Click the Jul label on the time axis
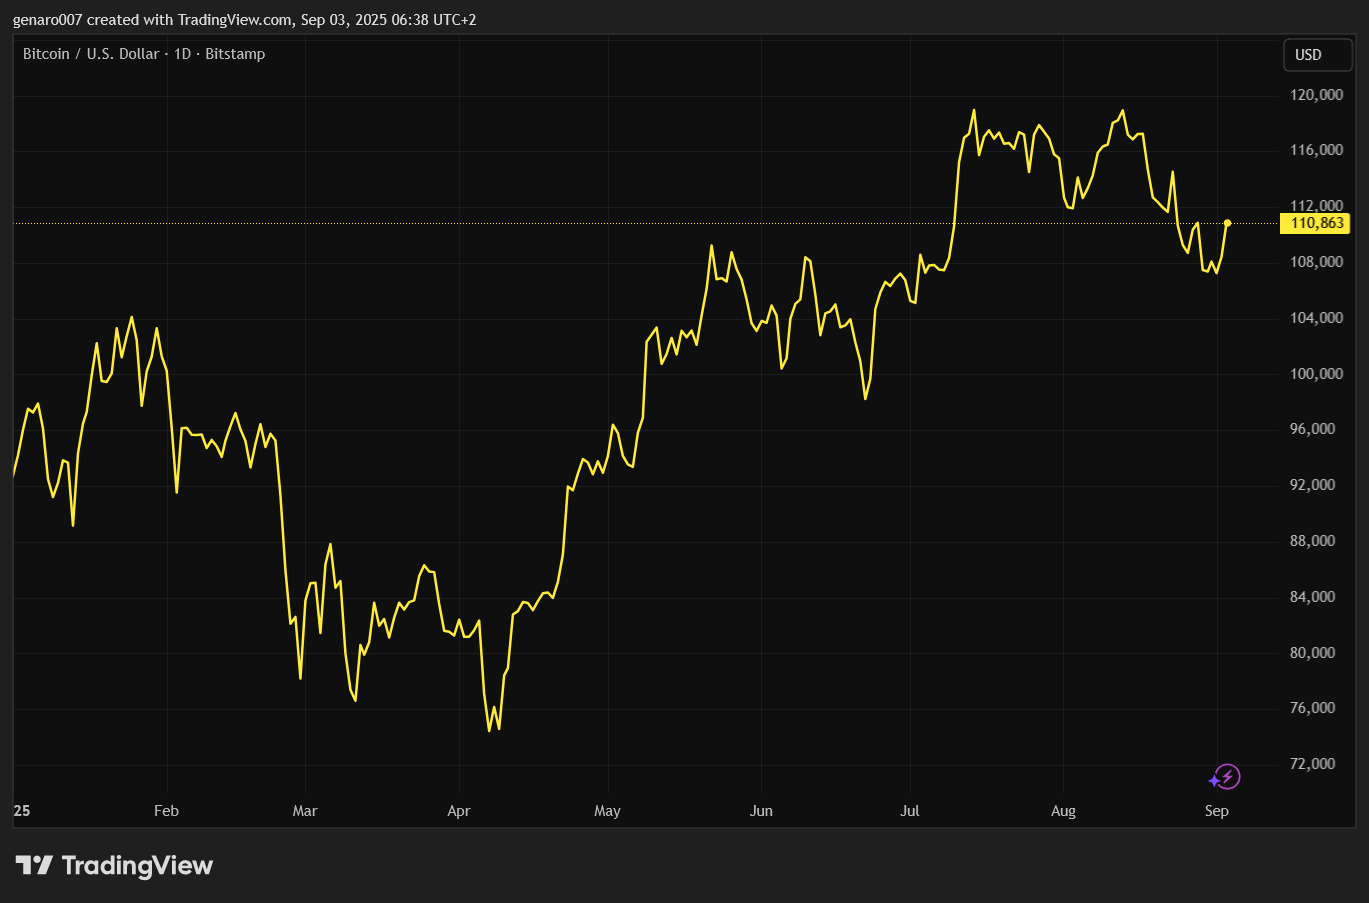The height and width of the screenshot is (903, 1369). tap(910, 811)
